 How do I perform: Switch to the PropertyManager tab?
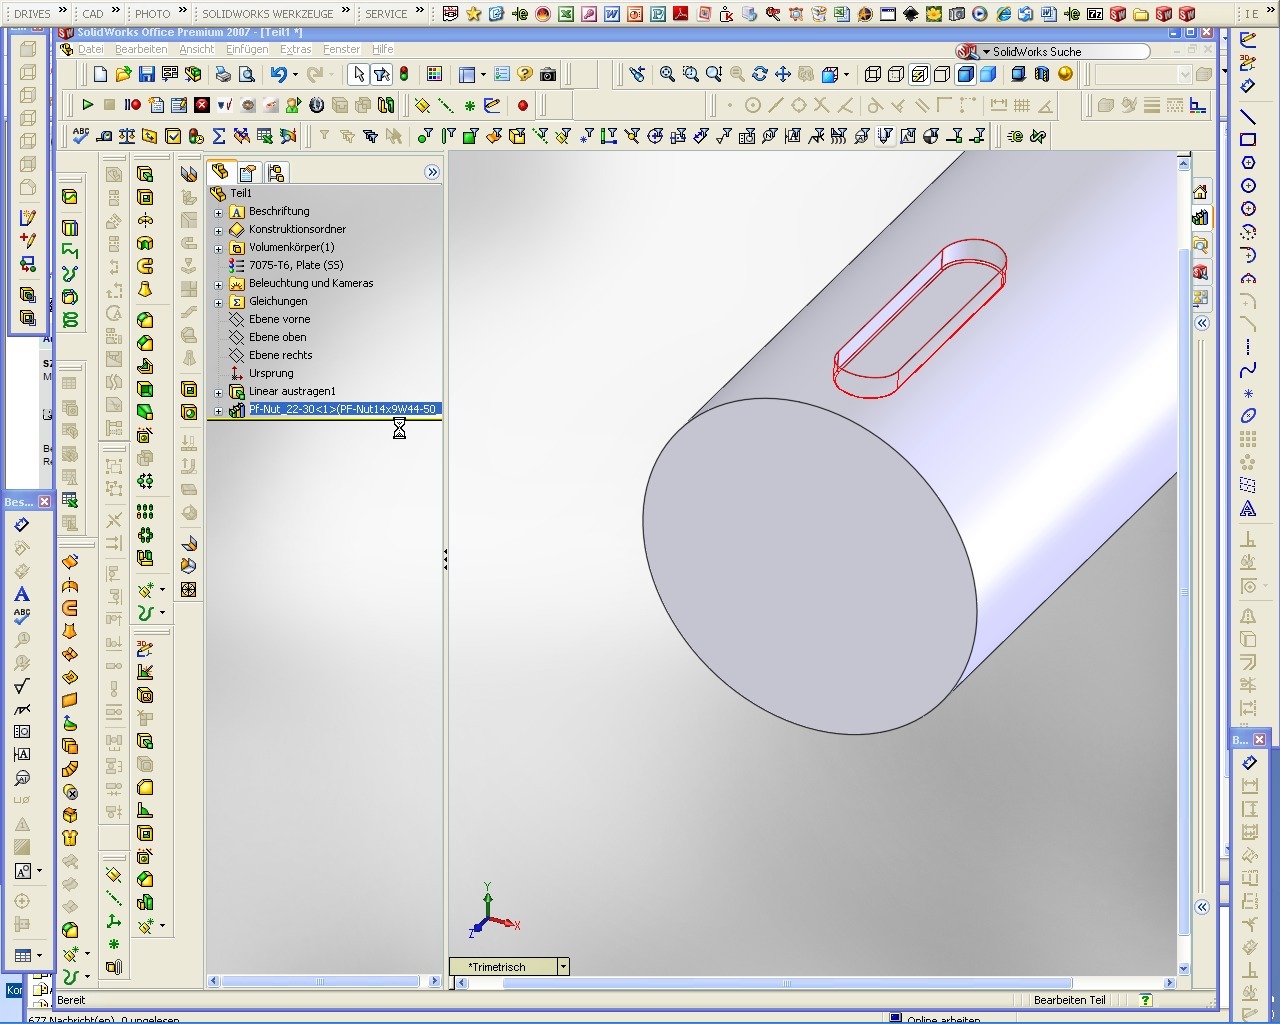(248, 173)
